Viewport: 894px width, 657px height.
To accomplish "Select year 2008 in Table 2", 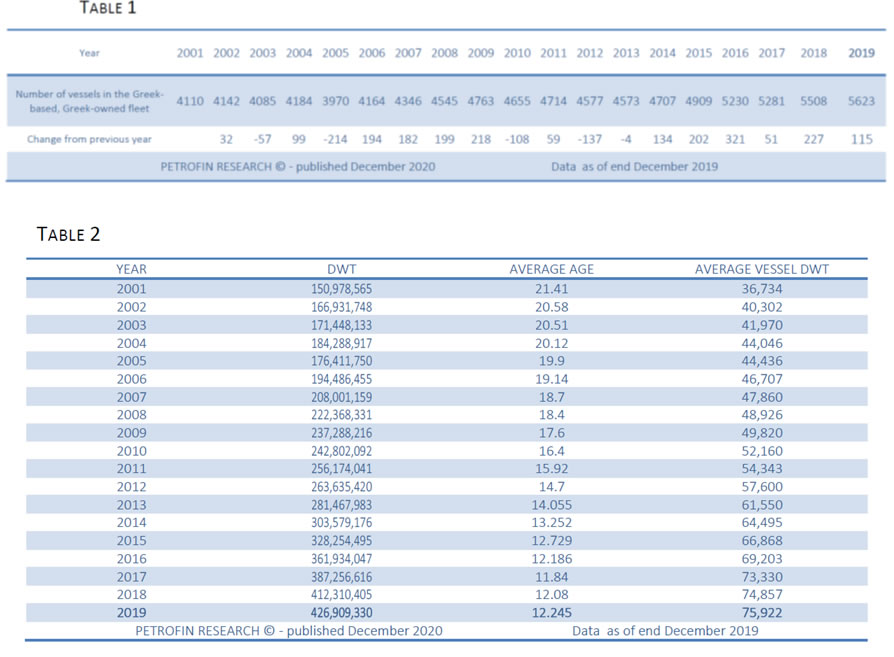I will click(132, 415).
